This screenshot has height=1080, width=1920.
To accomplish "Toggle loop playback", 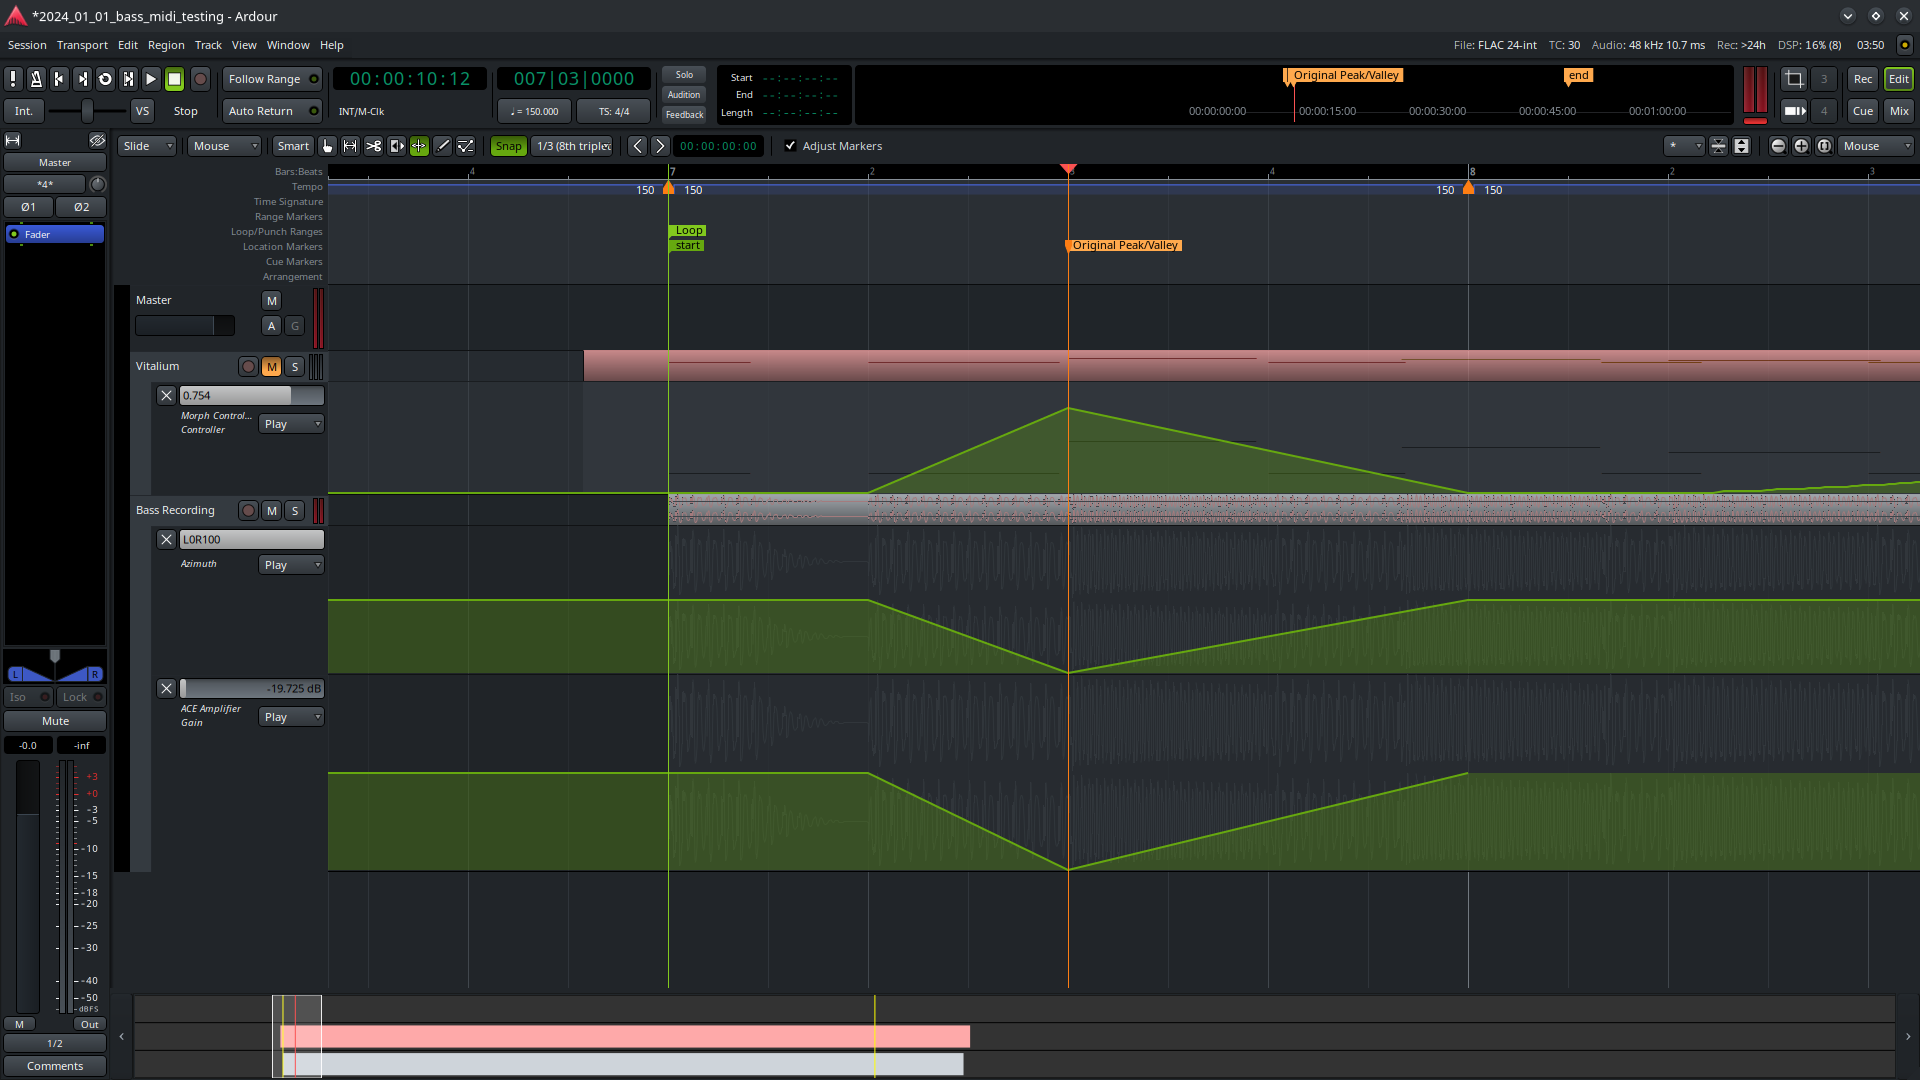I will [105, 79].
